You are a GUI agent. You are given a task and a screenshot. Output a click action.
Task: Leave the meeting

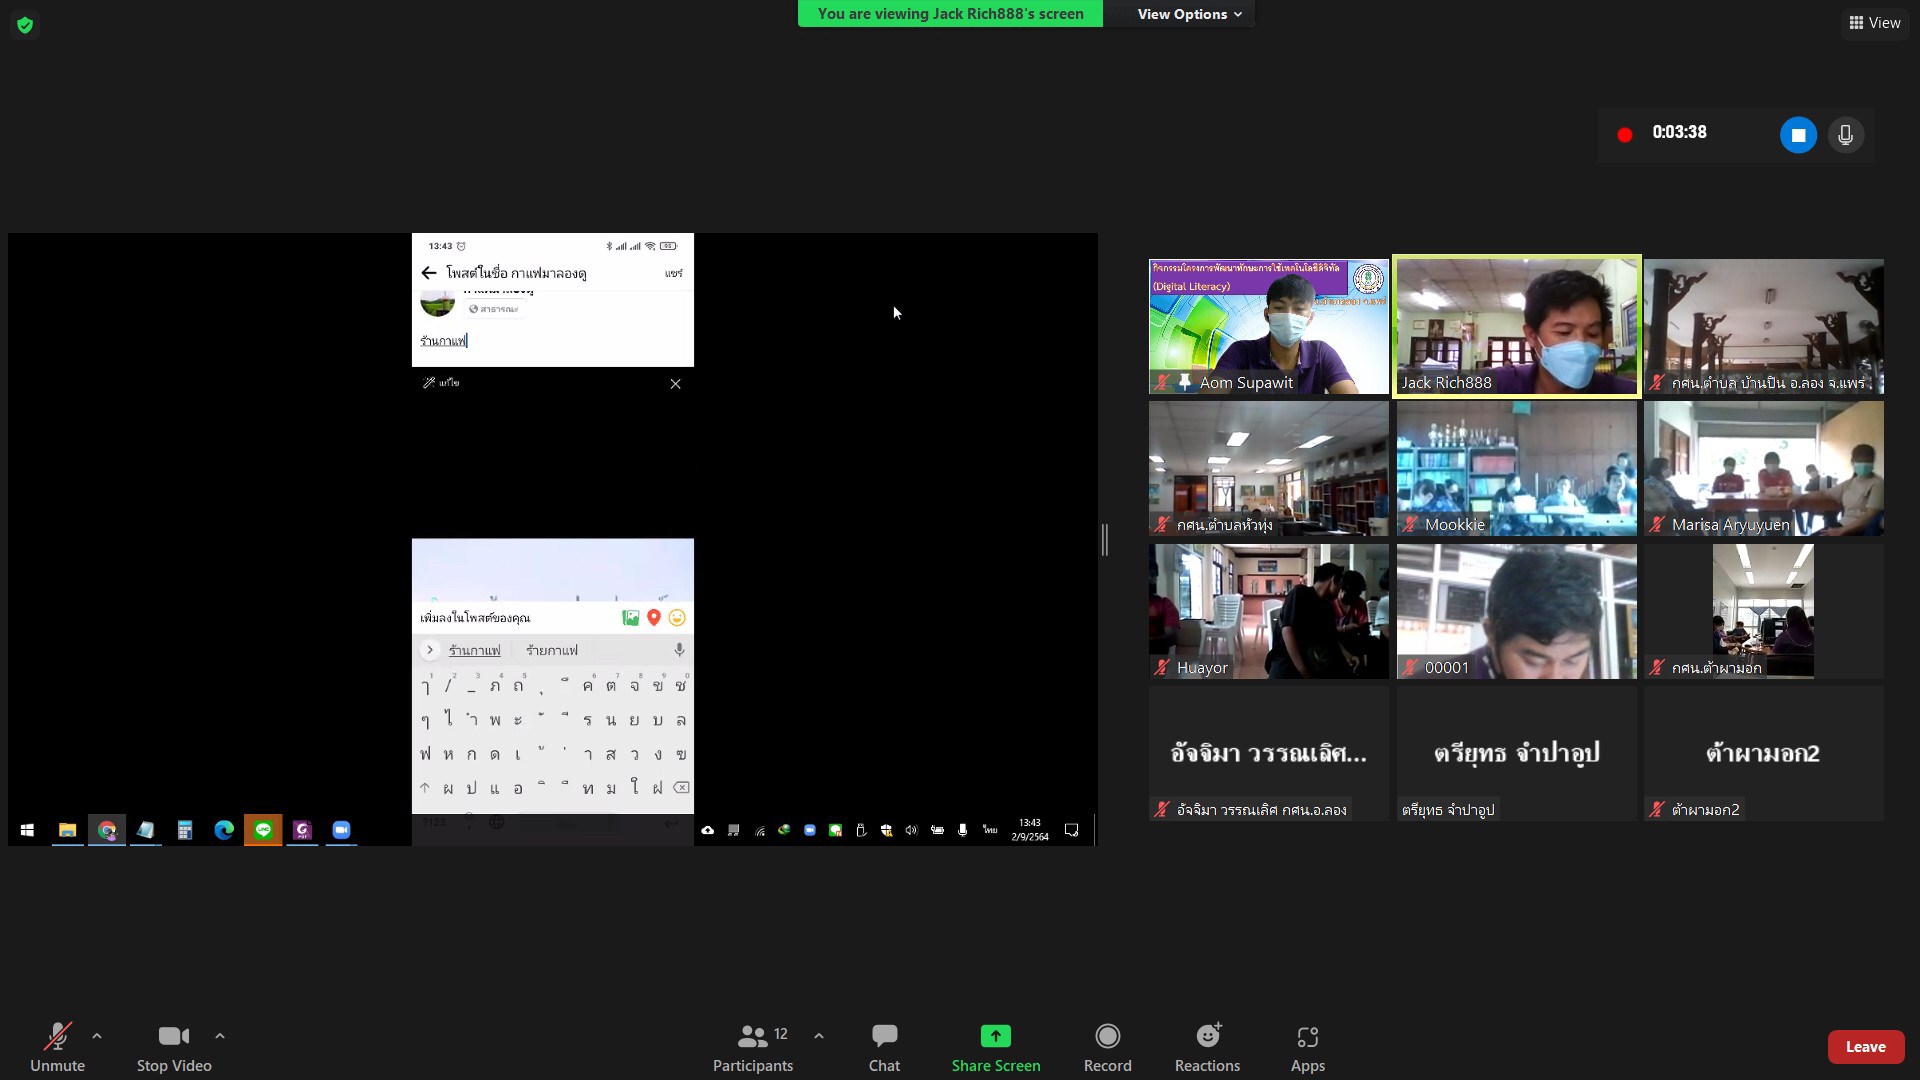(x=1865, y=1047)
